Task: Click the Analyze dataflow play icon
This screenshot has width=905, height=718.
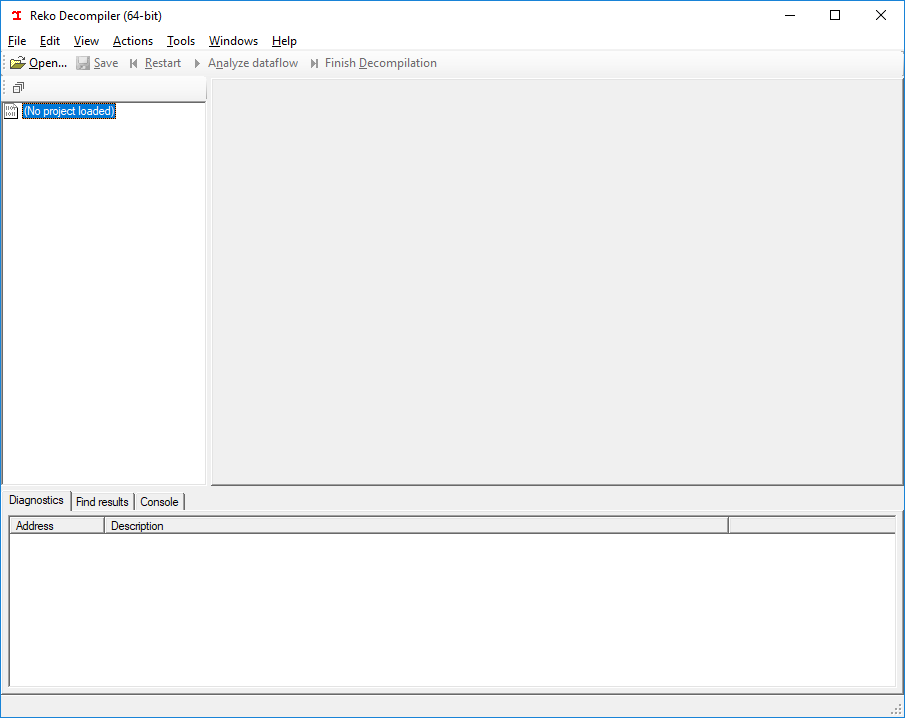Action: pos(197,63)
